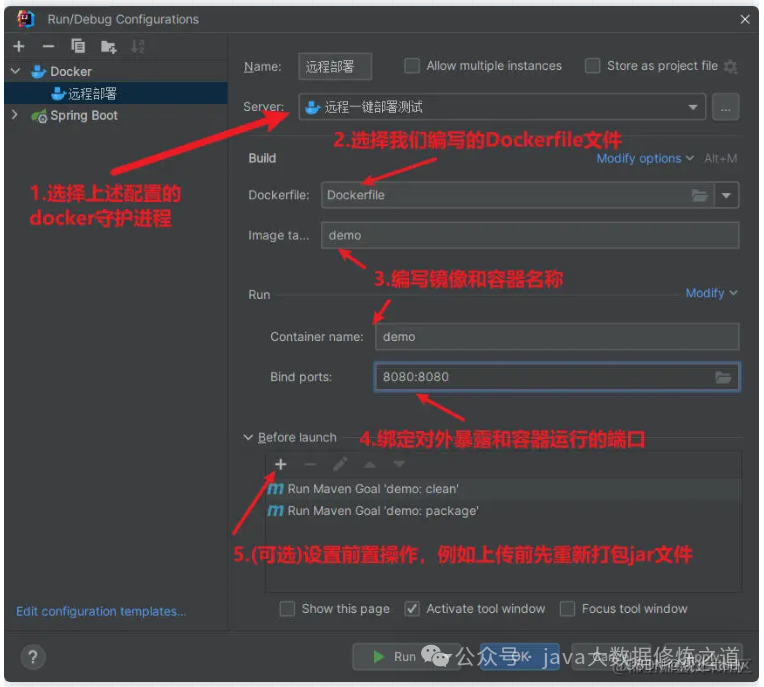This screenshot has height=687, width=764.
Task: Add a new run configuration
Action: coord(19,46)
